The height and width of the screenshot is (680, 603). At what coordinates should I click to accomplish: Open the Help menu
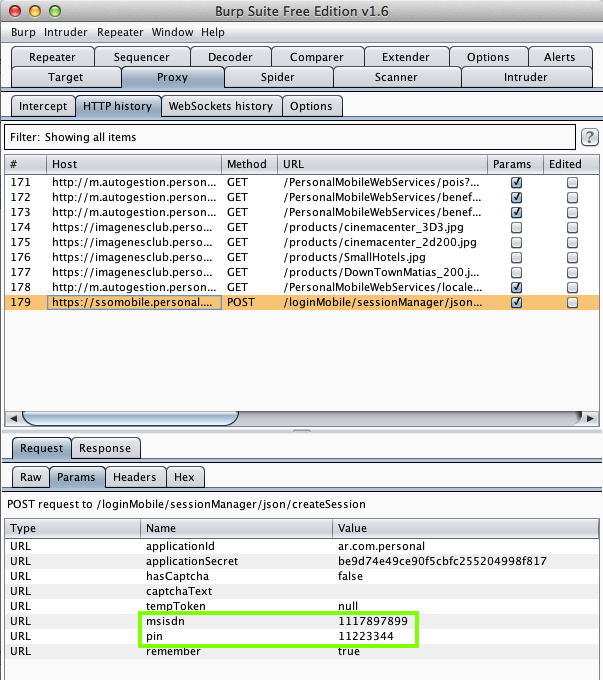(x=213, y=33)
